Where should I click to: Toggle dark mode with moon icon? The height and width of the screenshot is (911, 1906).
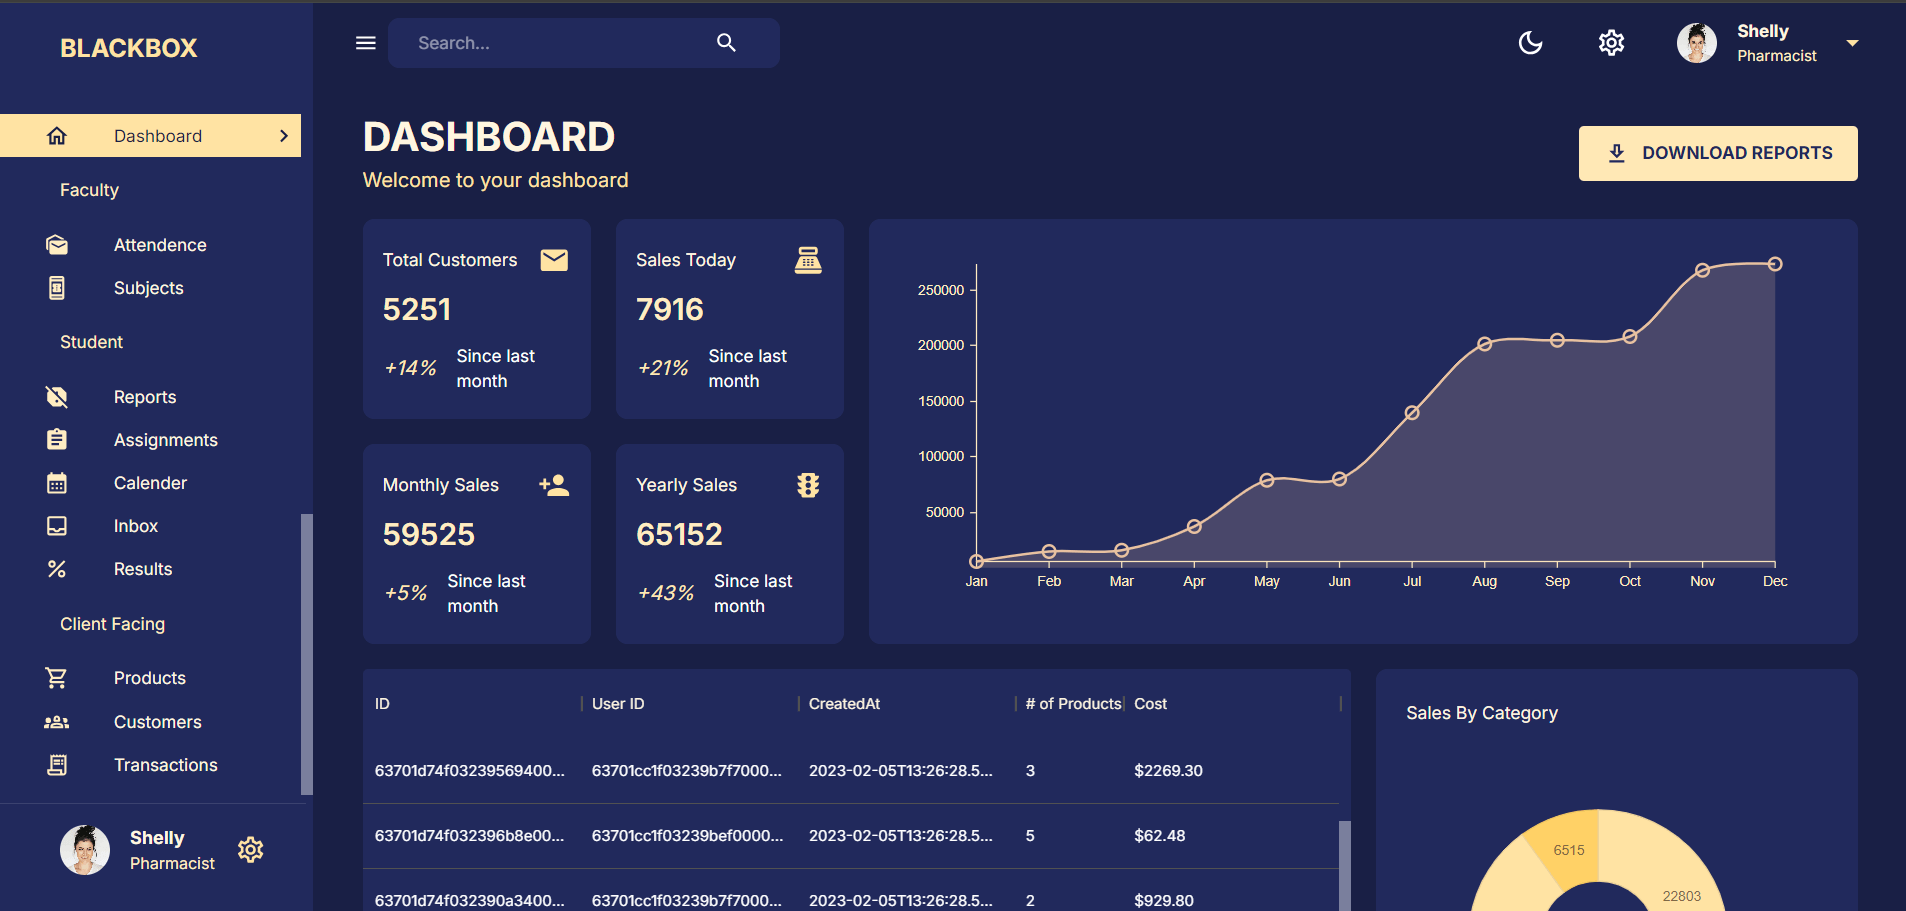(1530, 43)
